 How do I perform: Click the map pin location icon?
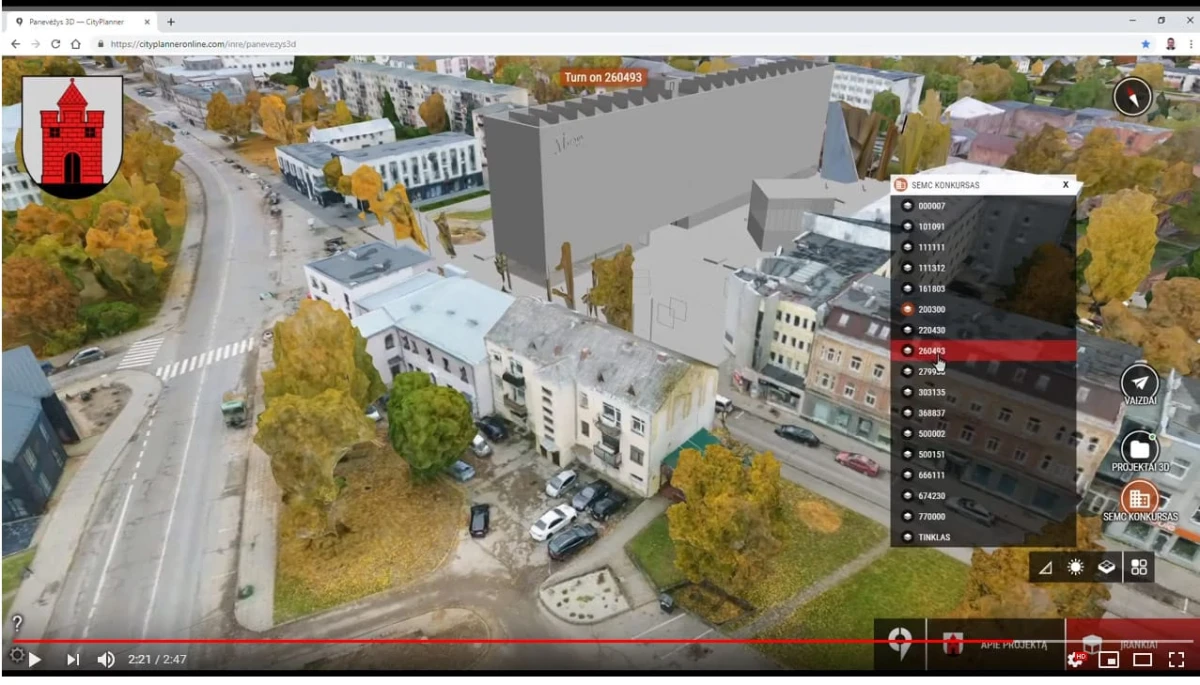pos(900,644)
